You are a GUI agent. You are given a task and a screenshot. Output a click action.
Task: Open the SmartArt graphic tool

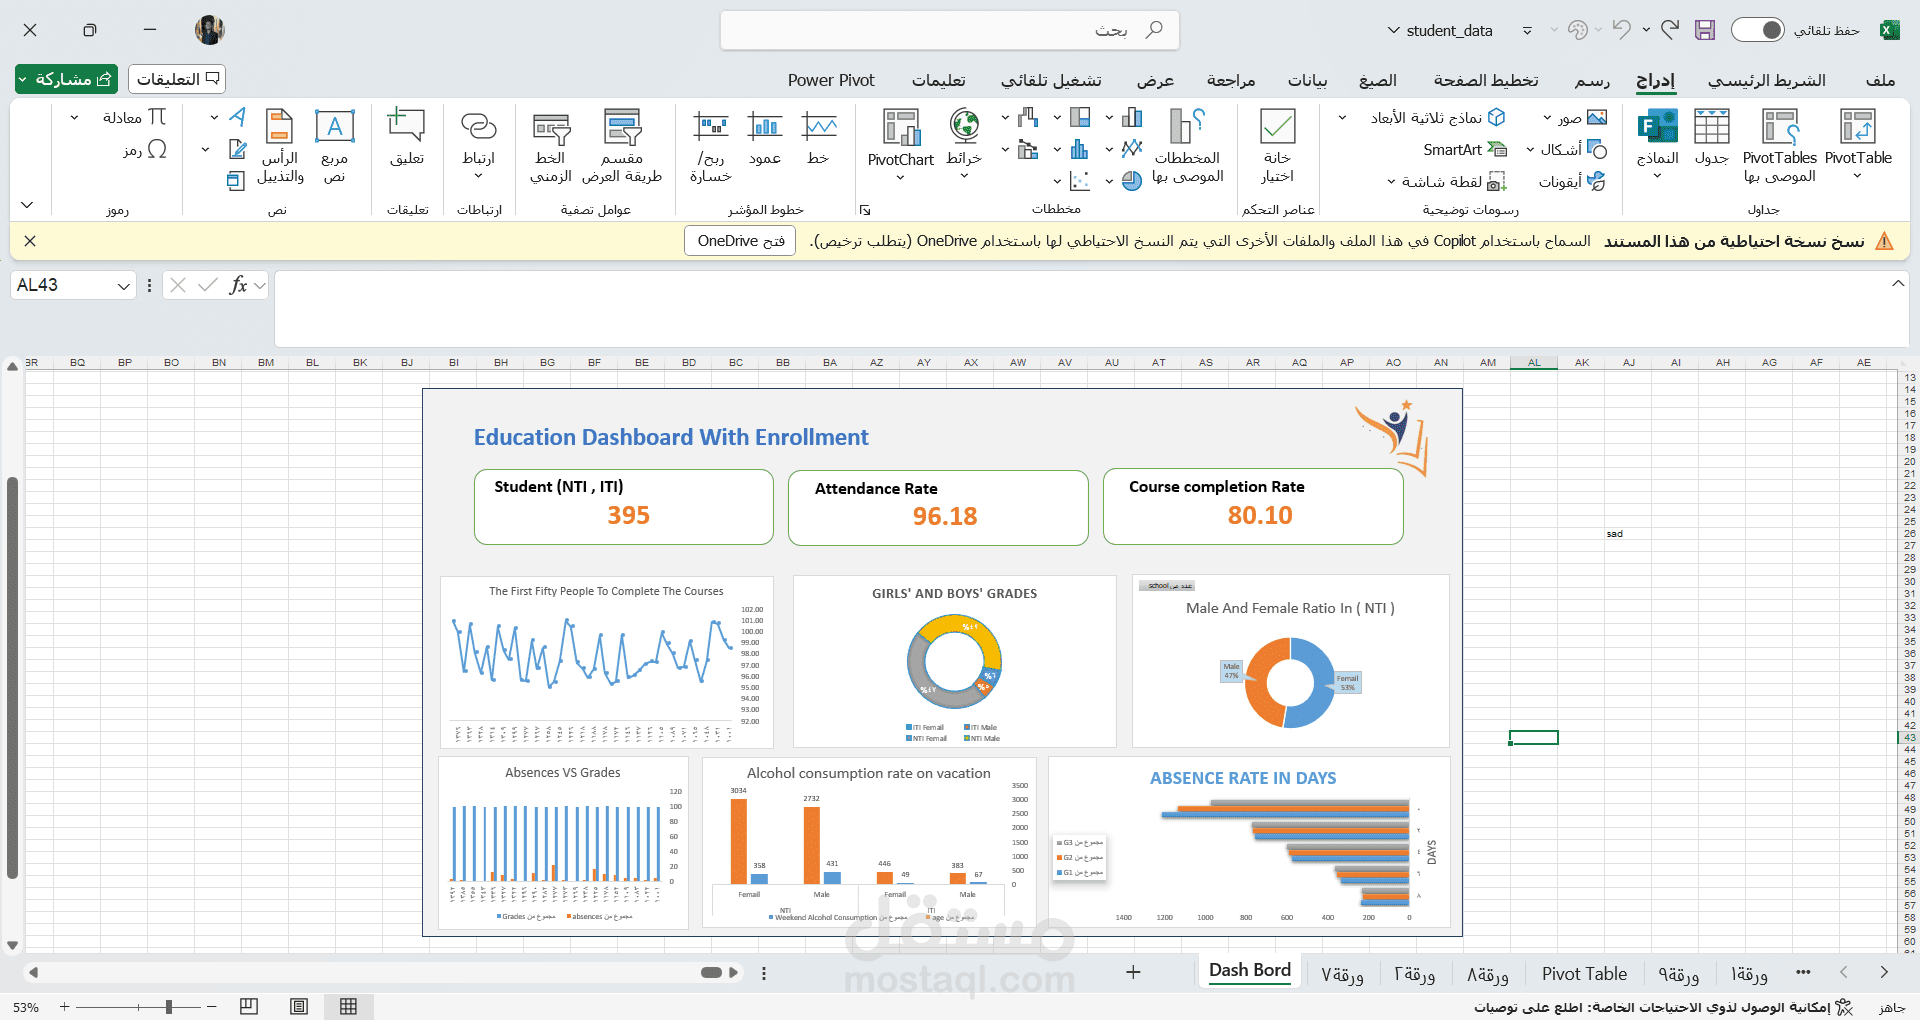click(x=1464, y=149)
